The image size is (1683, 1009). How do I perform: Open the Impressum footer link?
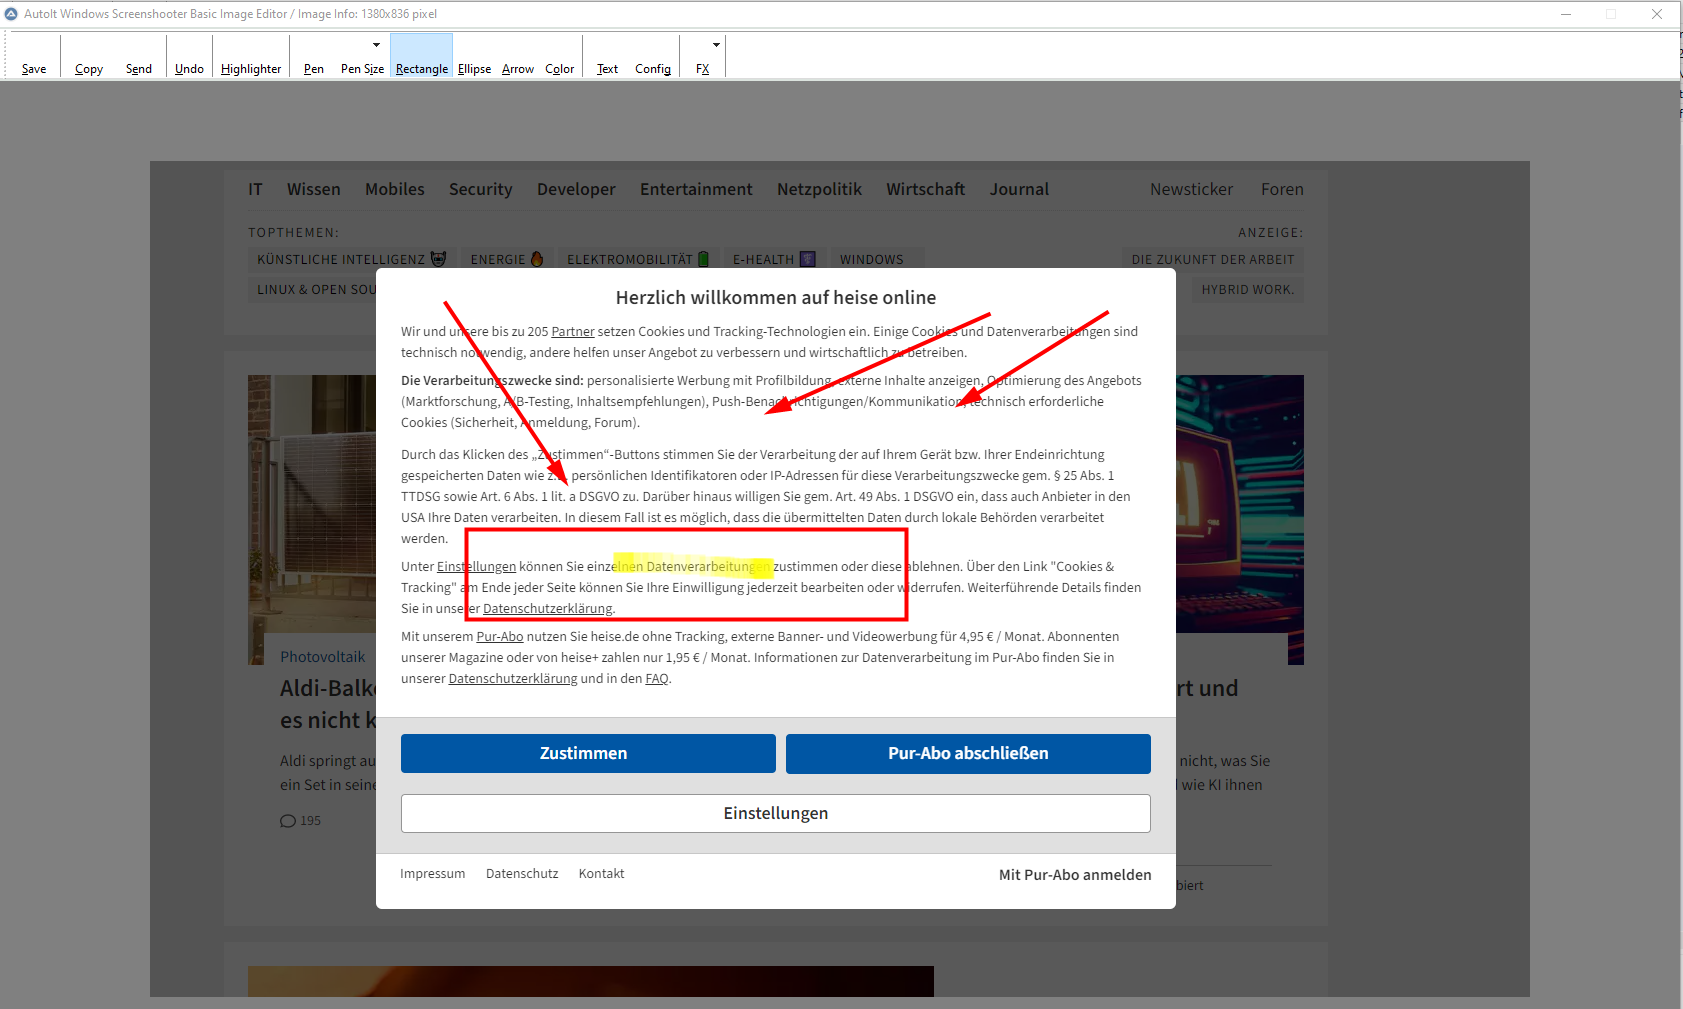tap(433, 873)
